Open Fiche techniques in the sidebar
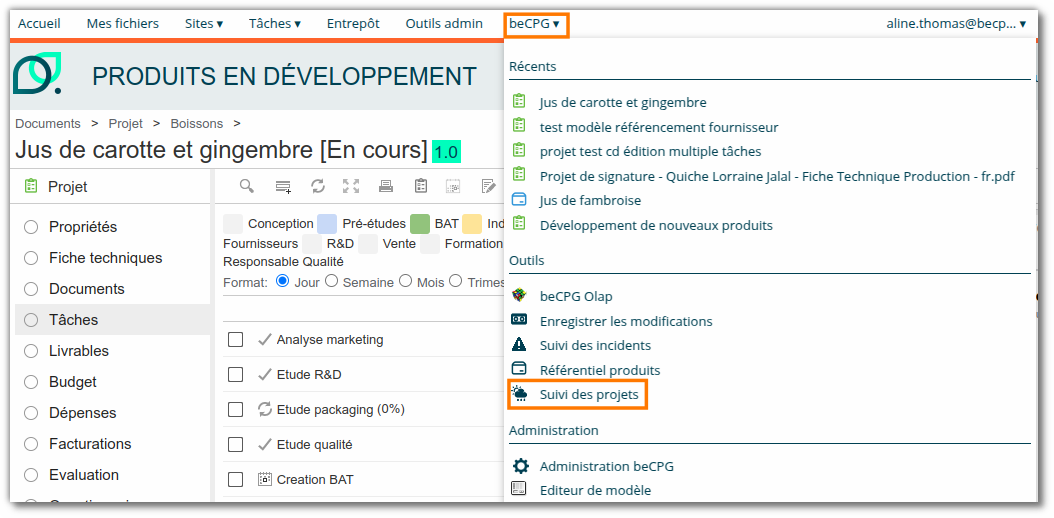The image size is (1054, 518). (106, 258)
